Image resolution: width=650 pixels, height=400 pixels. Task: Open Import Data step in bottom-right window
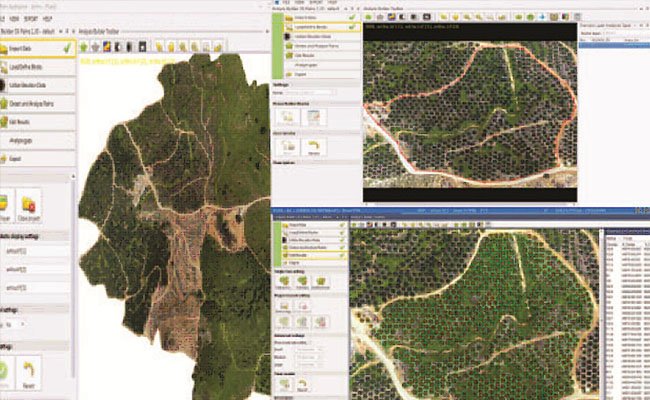coord(314,225)
